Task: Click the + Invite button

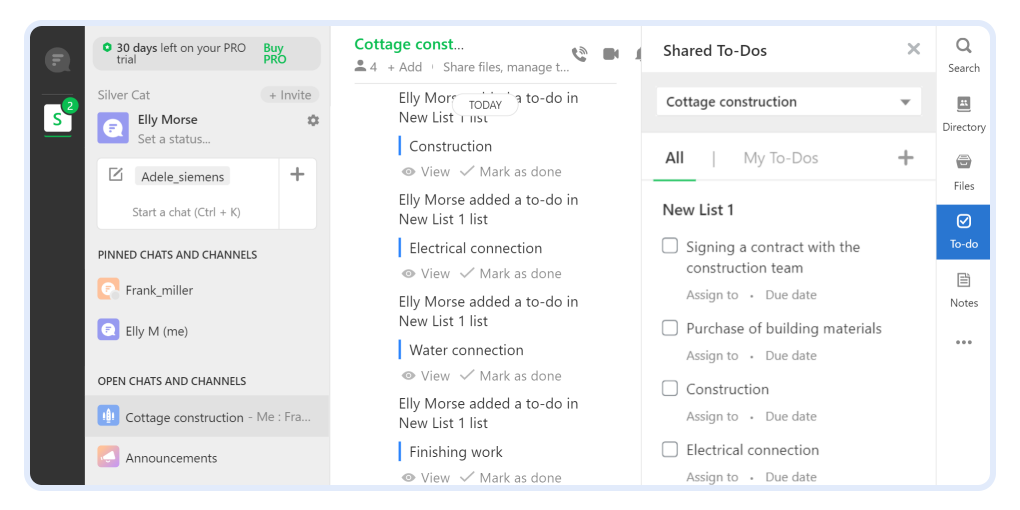Action: (290, 95)
